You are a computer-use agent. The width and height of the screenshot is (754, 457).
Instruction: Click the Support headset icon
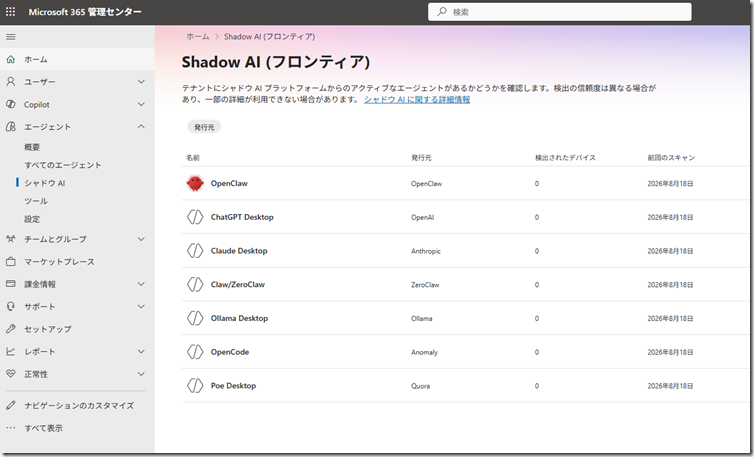11,306
